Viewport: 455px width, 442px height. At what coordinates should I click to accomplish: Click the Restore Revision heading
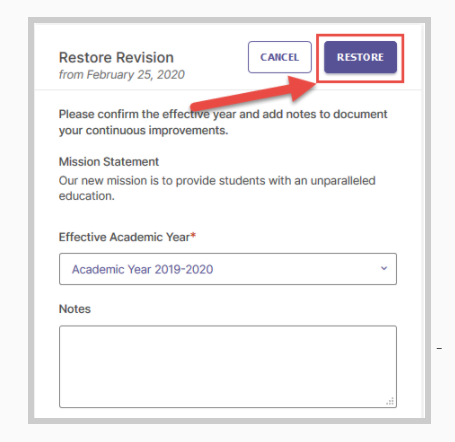coord(116,58)
